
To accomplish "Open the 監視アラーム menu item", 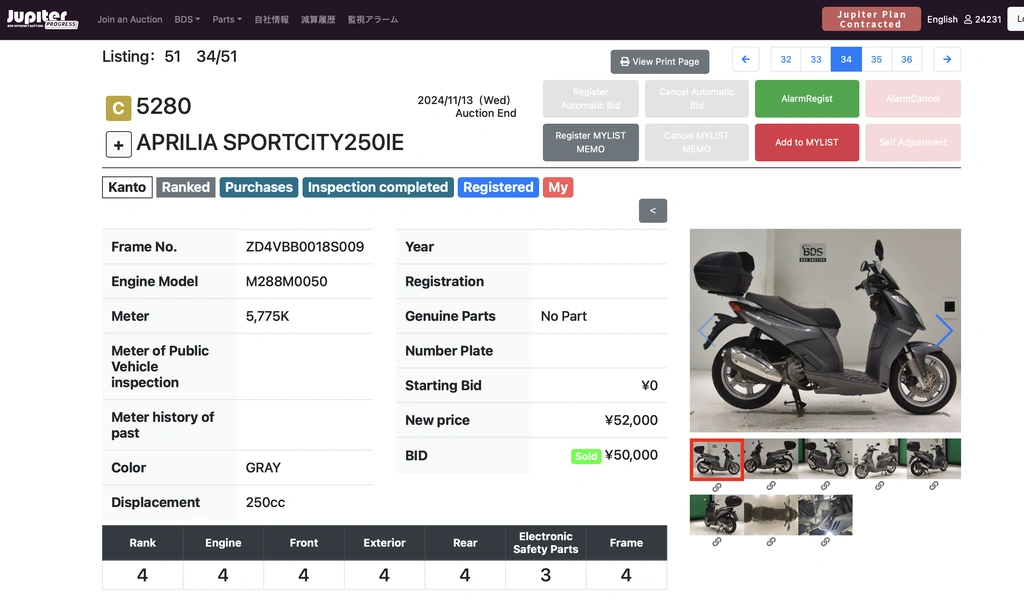I will pos(372,20).
